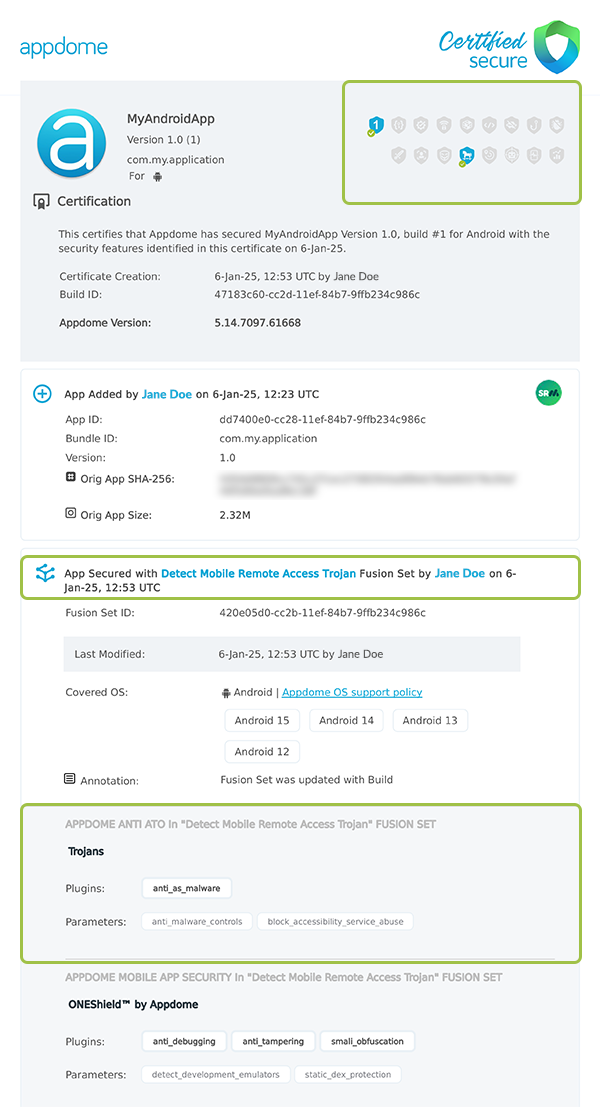
Task: Select the Android 15 chip
Action: [262, 720]
